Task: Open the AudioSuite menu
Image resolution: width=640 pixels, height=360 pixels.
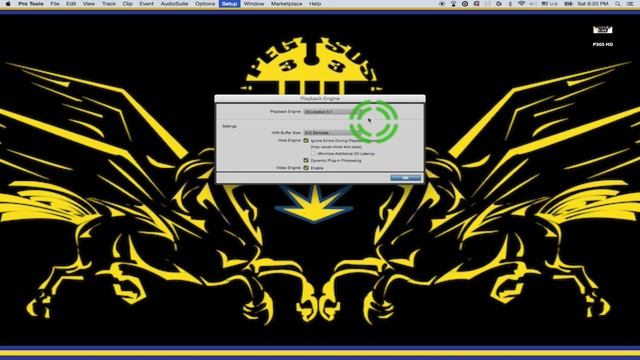Action: click(174, 4)
